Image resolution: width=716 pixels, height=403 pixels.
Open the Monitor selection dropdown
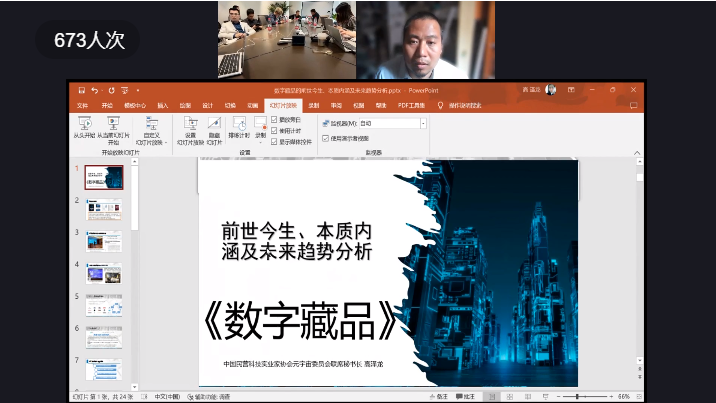tap(423, 123)
